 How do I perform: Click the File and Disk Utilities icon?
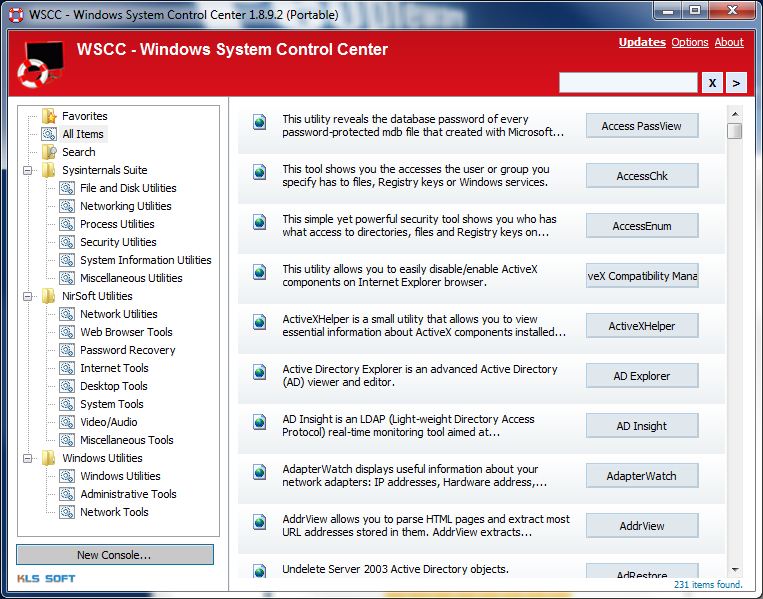pos(67,188)
